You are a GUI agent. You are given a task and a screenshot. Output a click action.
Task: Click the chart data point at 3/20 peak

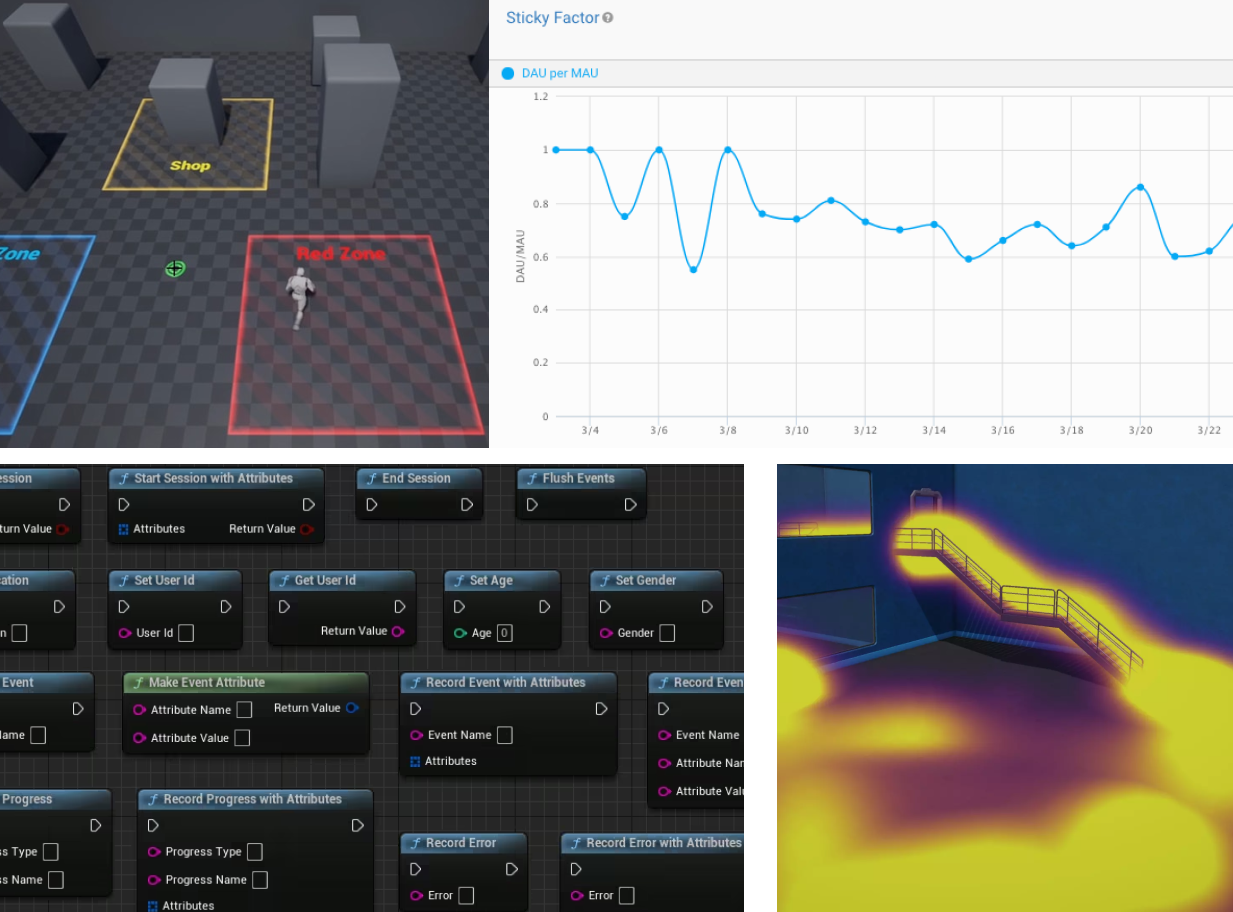coord(1140,187)
